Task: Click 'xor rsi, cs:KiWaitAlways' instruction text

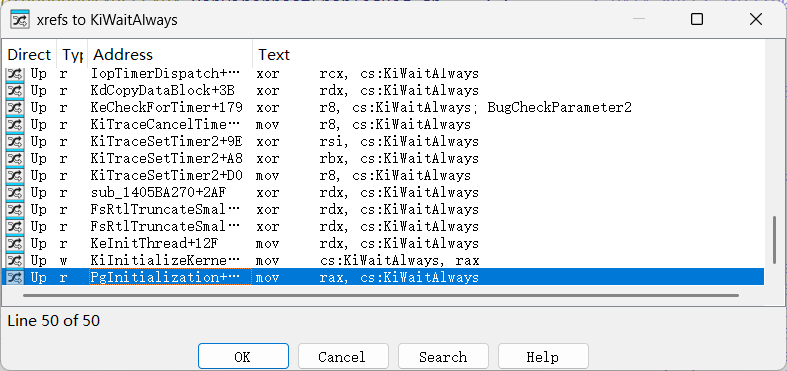Action: coord(367,142)
